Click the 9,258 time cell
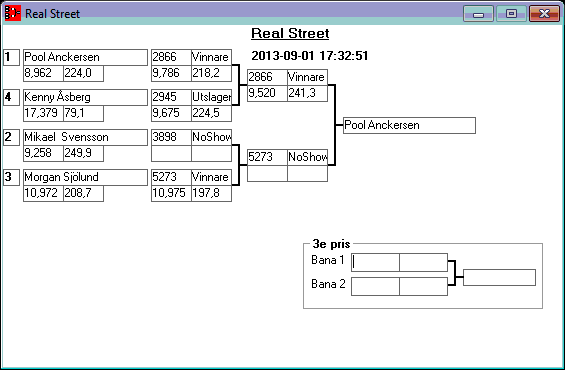The width and height of the screenshot is (565, 370). point(43,153)
